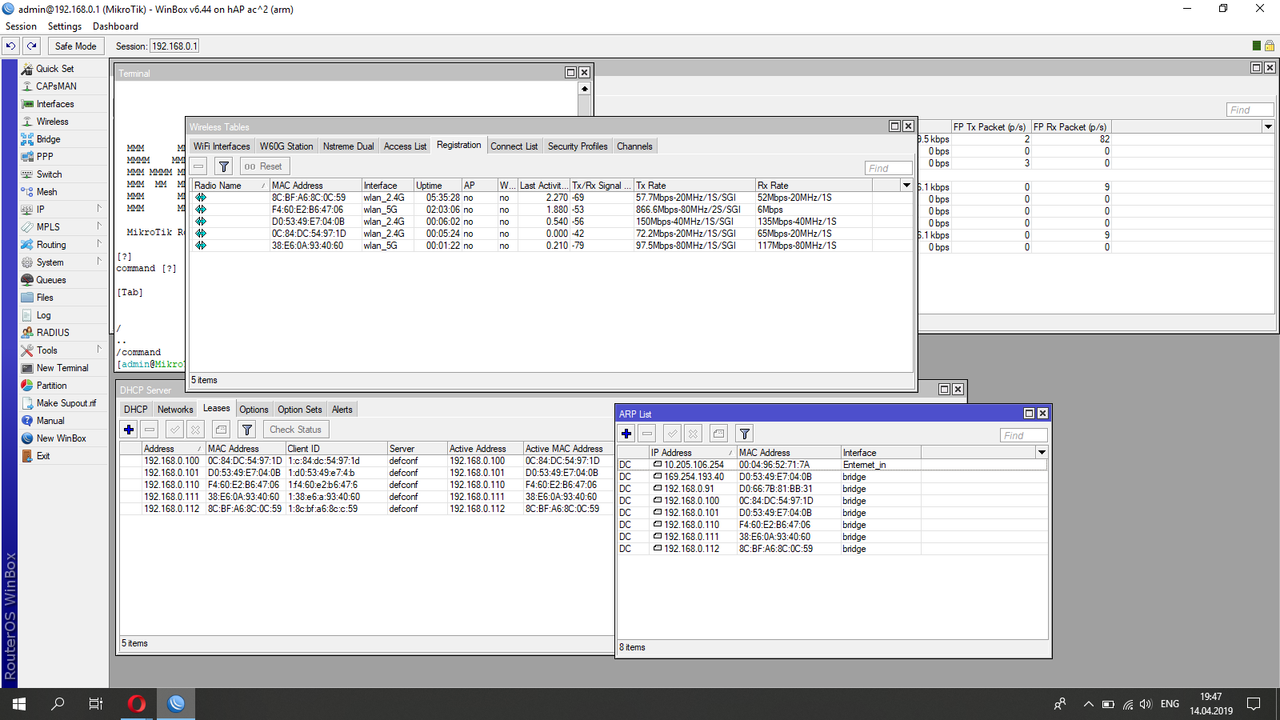Image resolution: width=1280 pixels, height=720 pixels.
Task: Click the filter funnel in ARP List
Action: pyautogui.click(x=744, y=433)
